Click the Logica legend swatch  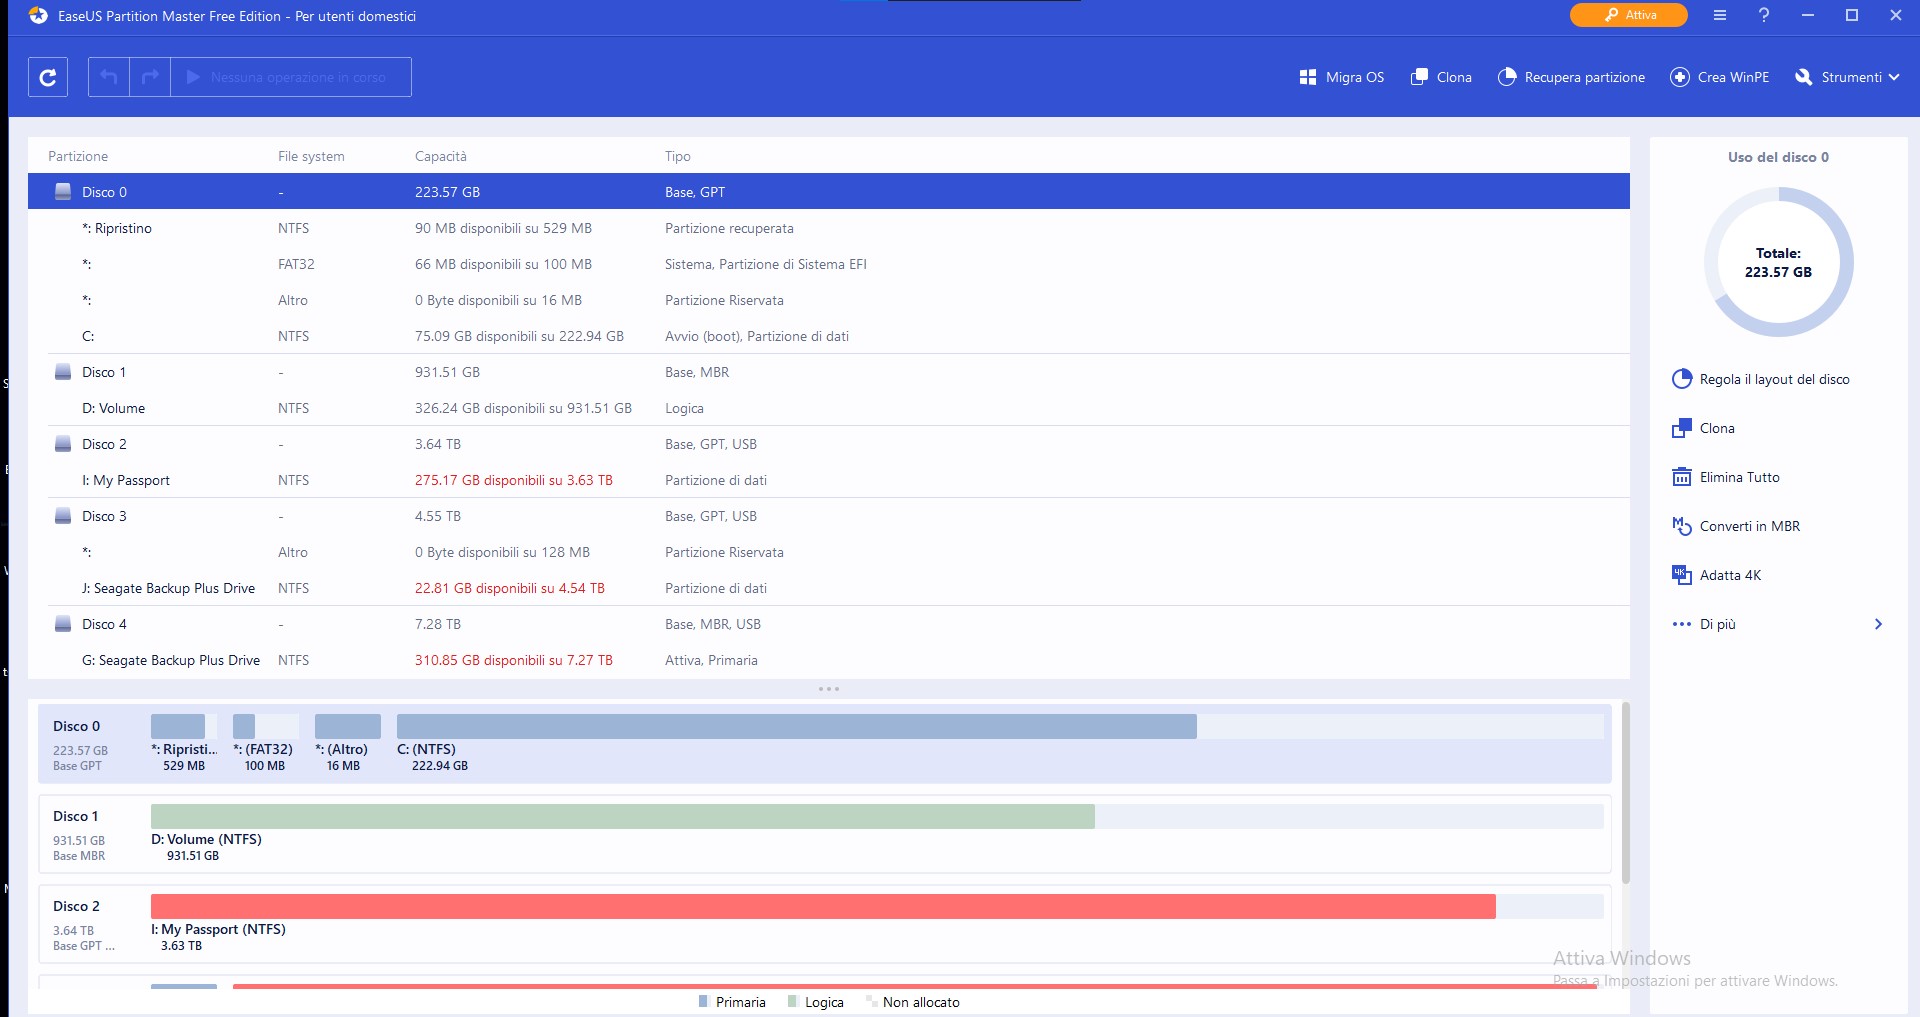pyautogui.click(x=793, y=1001)
